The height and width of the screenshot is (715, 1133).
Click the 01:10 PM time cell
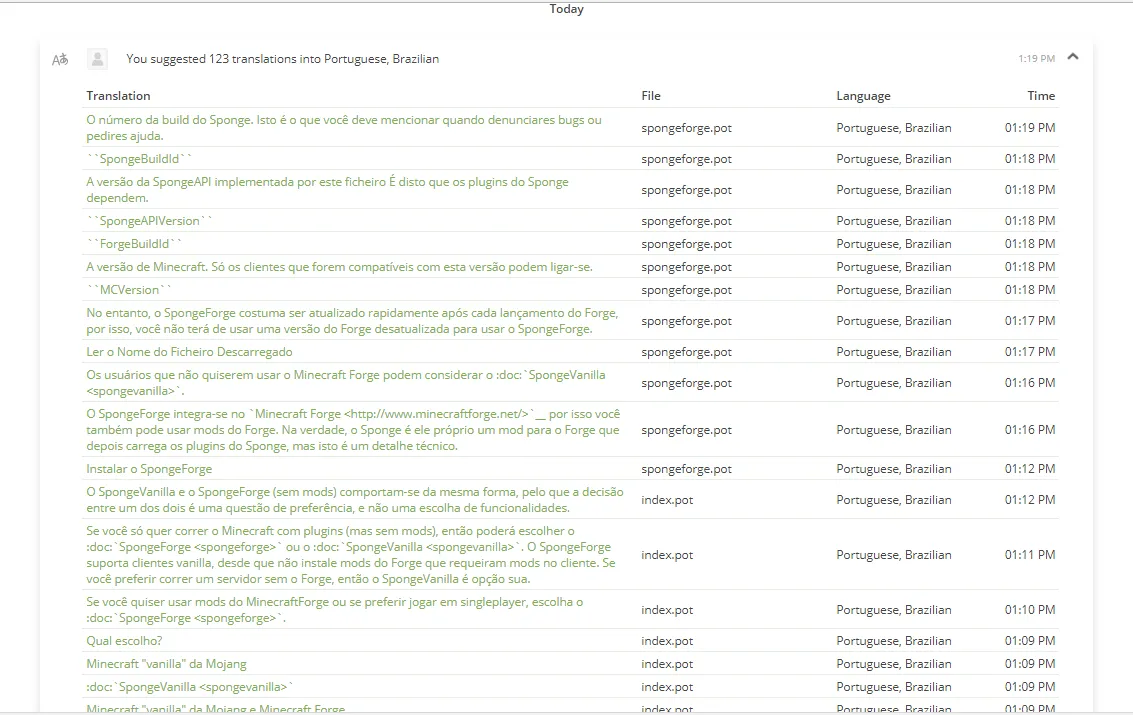(1030, 610)
